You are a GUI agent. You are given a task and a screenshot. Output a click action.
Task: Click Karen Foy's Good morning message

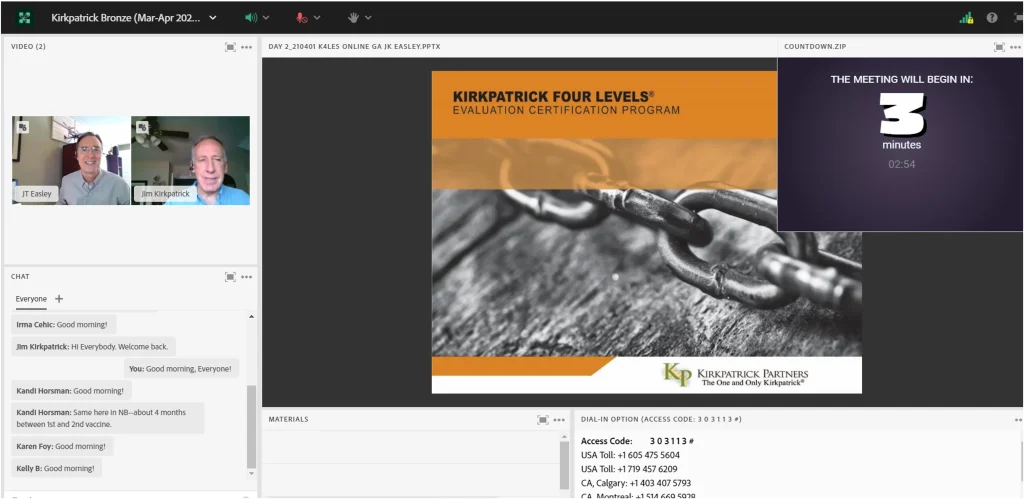(62, 446)
